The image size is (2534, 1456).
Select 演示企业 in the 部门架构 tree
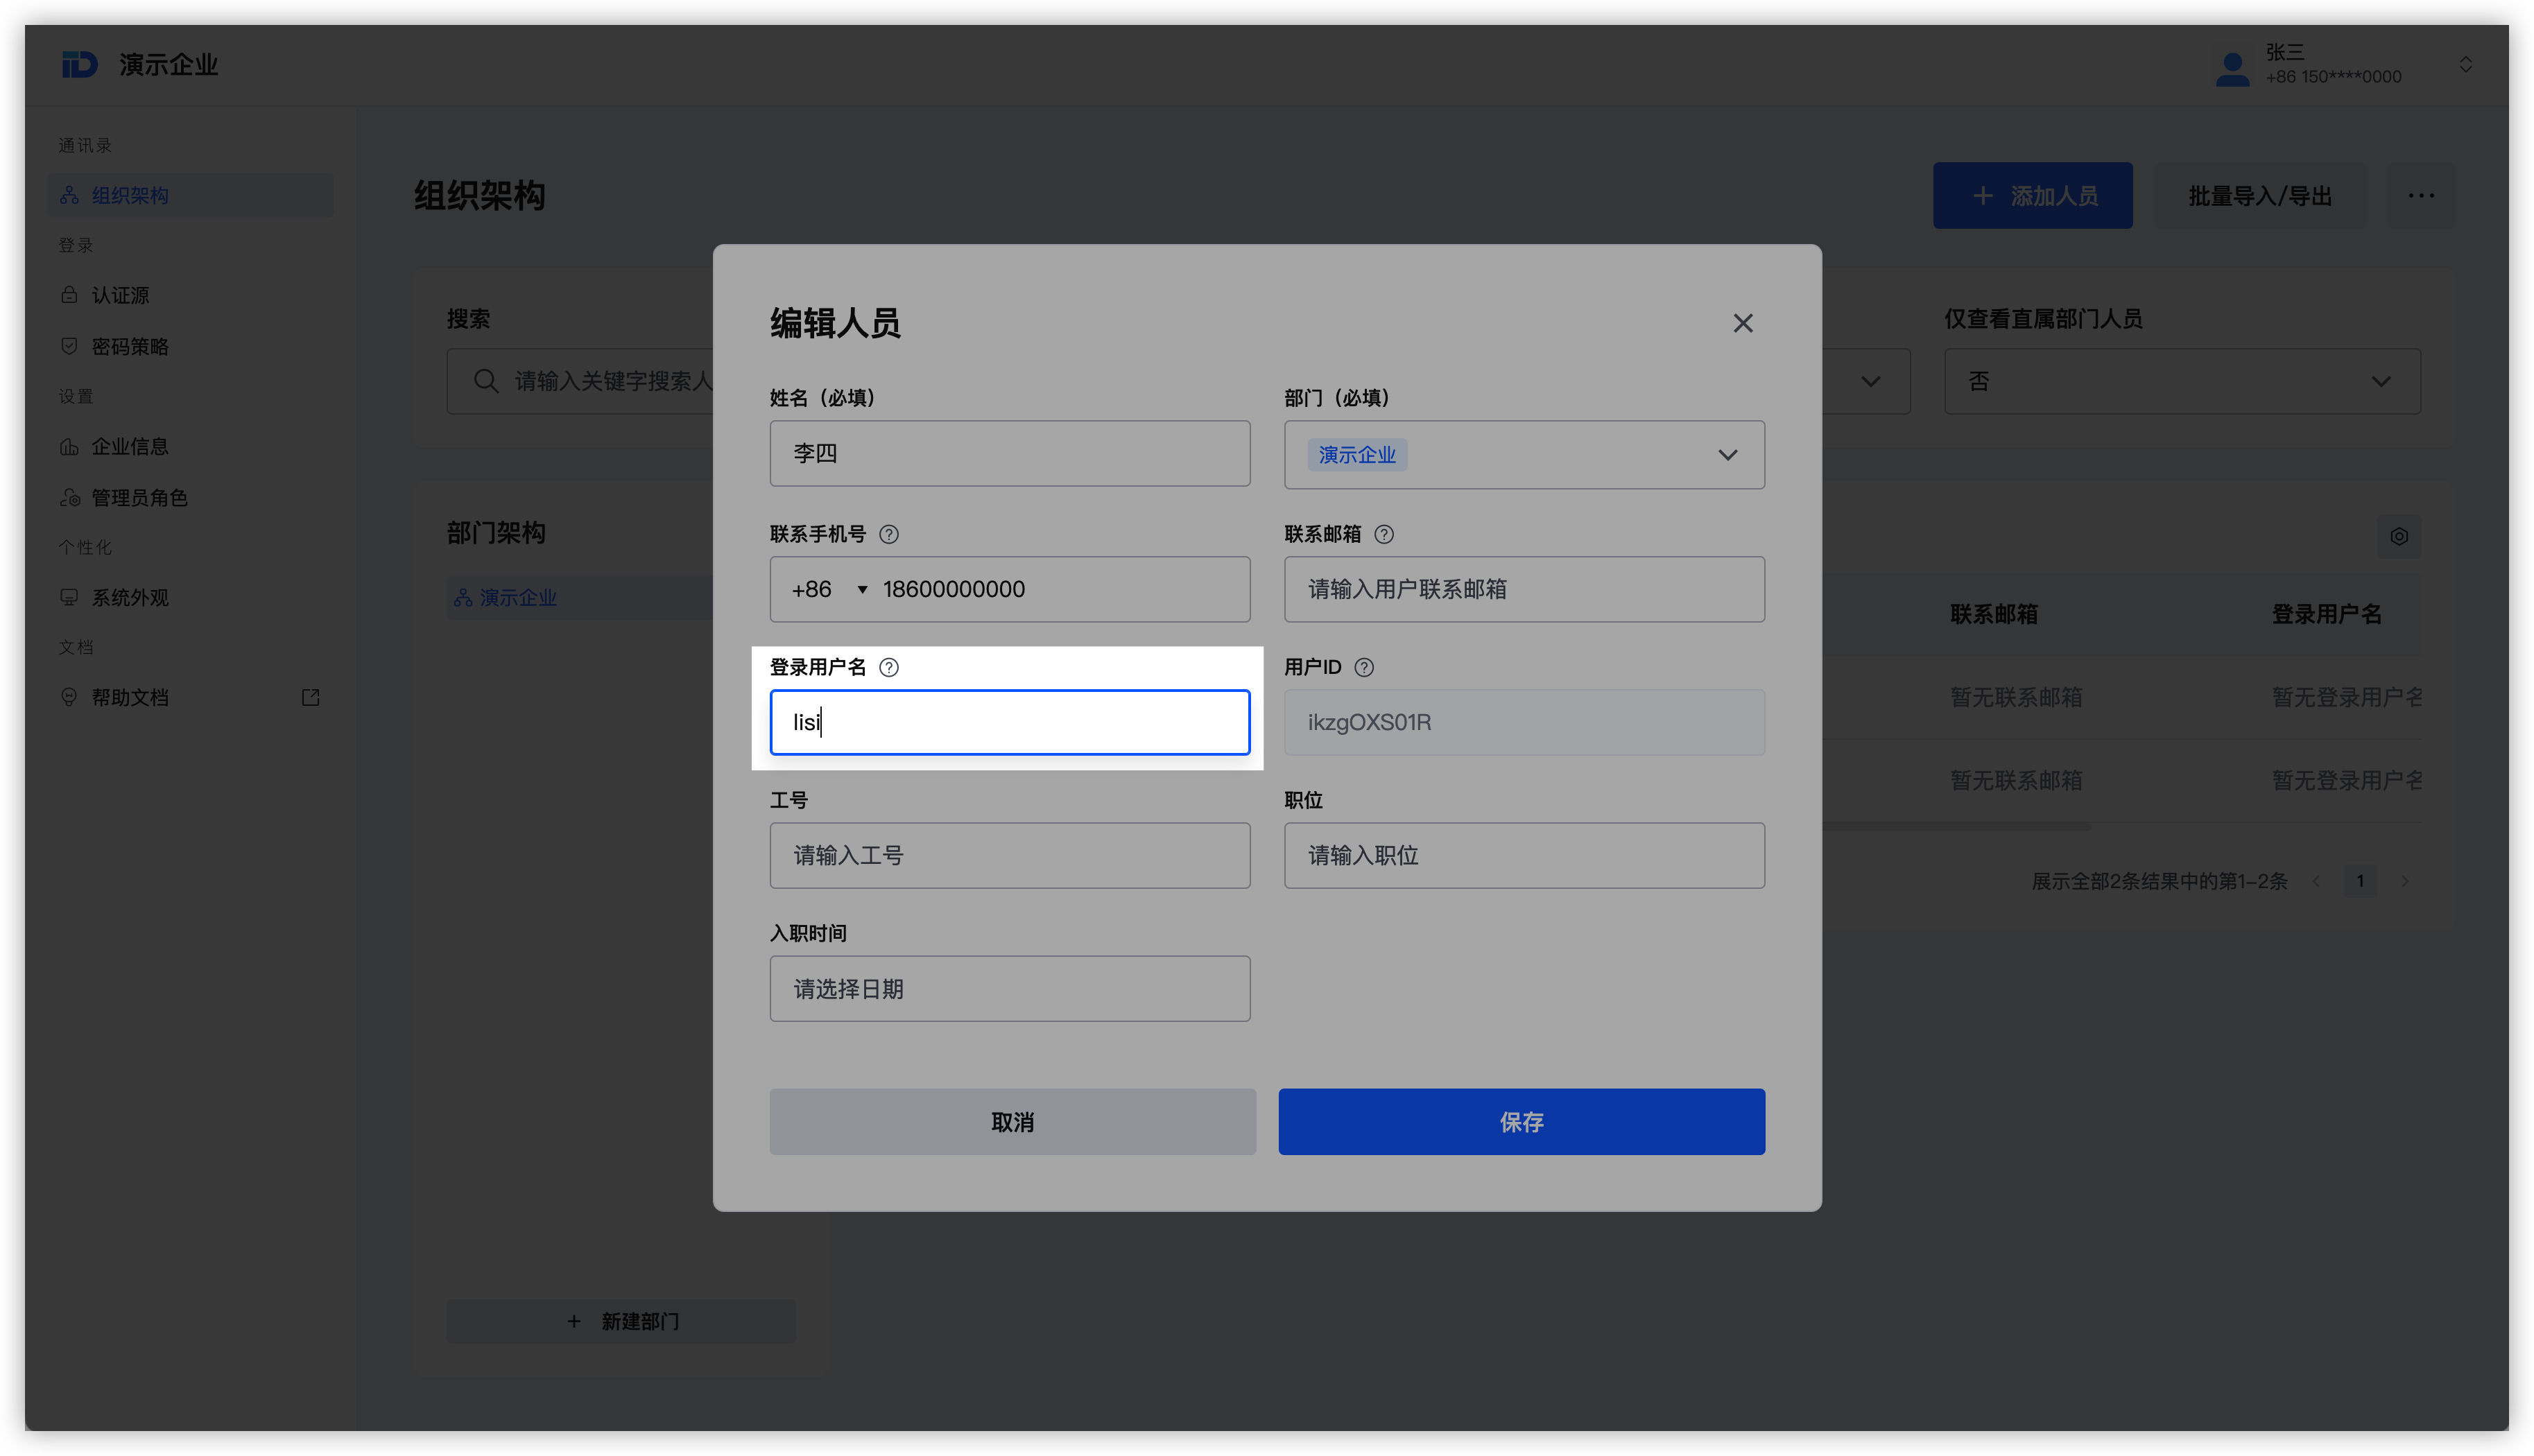518,597
